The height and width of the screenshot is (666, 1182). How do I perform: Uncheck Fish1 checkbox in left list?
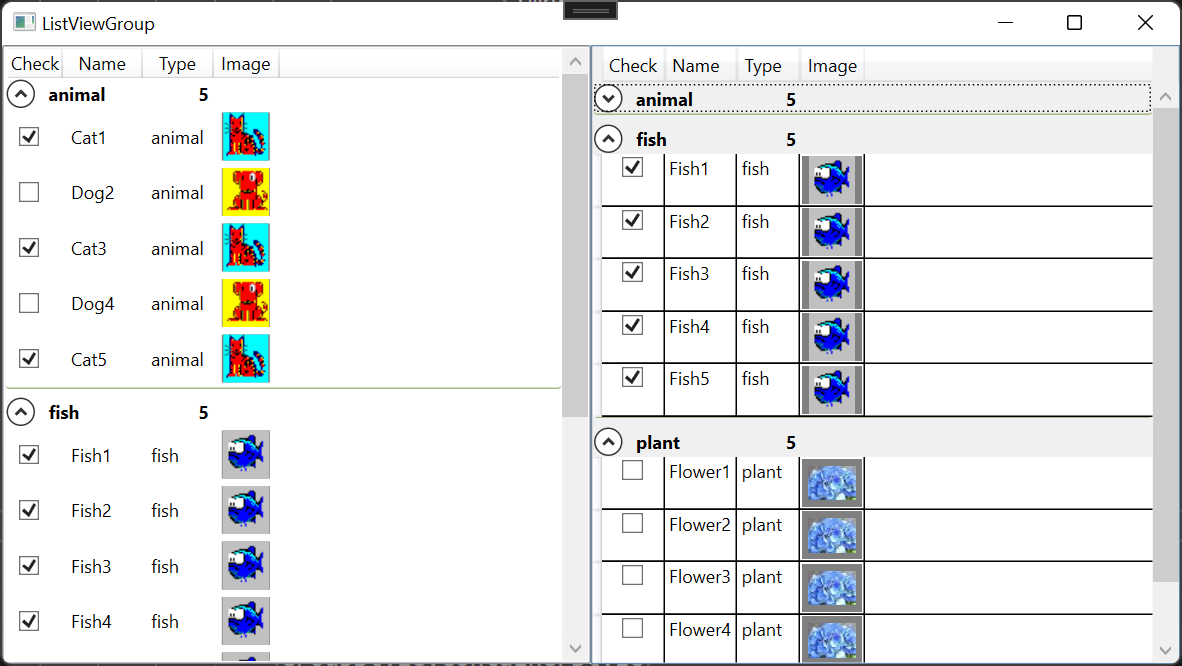click(x=29, y=455)
